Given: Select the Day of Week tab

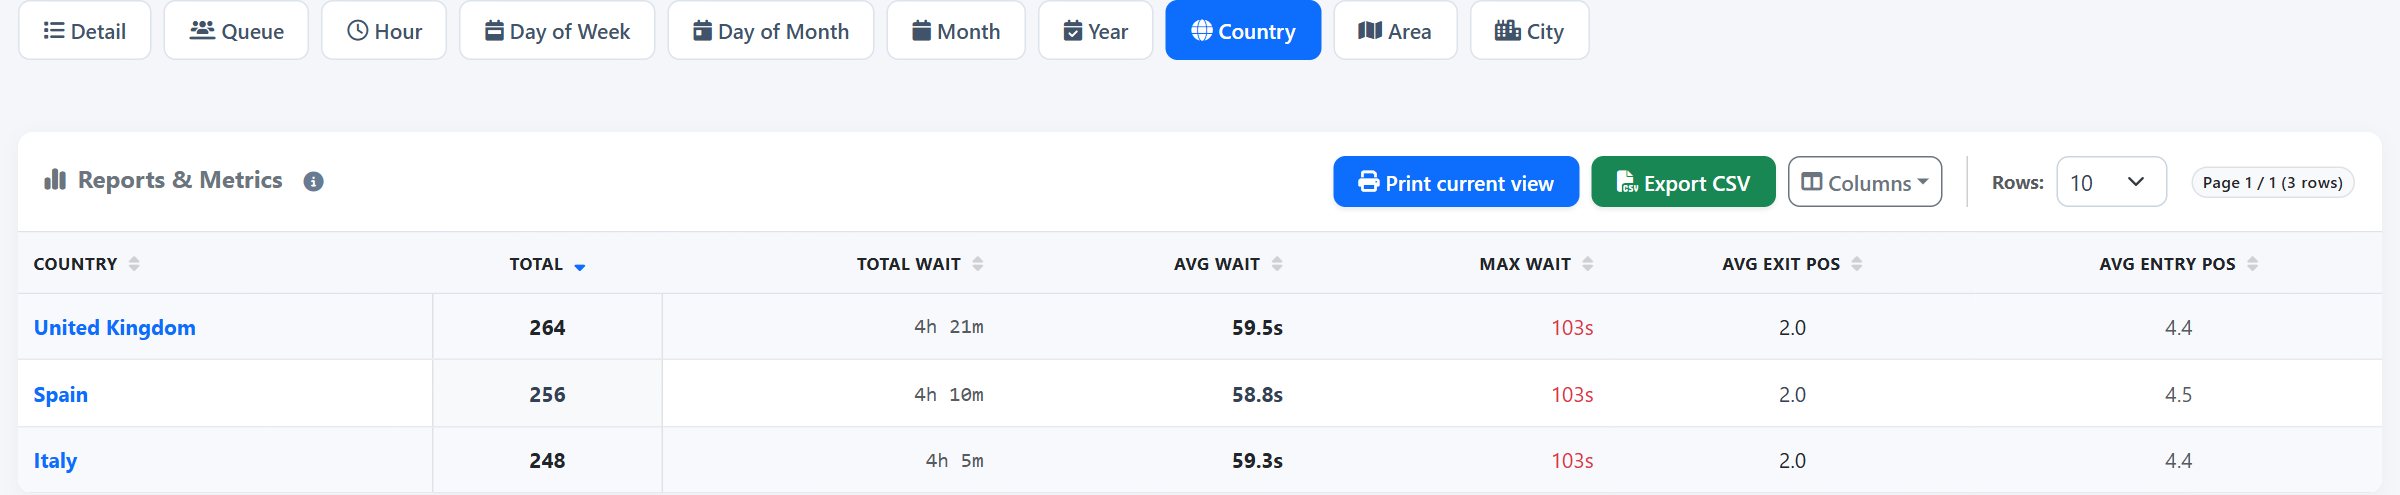Looking at the screenshot, I should pos(557,31).
